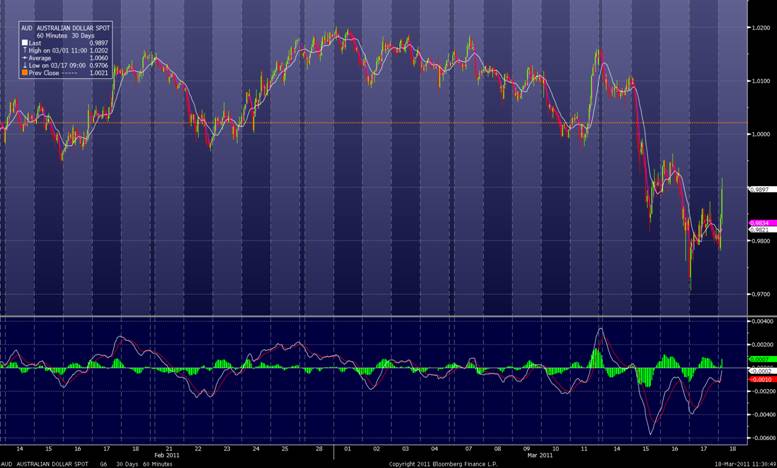
Task: Click the green histogram value tag
Action: [x=761, y=358]
